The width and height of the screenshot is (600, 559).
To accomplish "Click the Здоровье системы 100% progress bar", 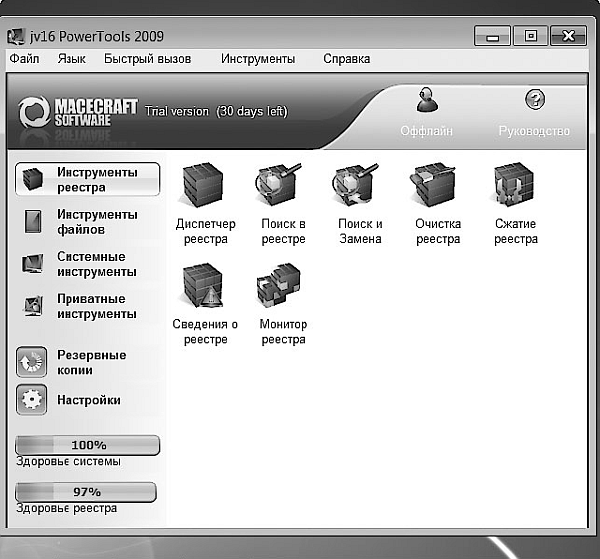I will pyautogui.click(x=88, y=445).
